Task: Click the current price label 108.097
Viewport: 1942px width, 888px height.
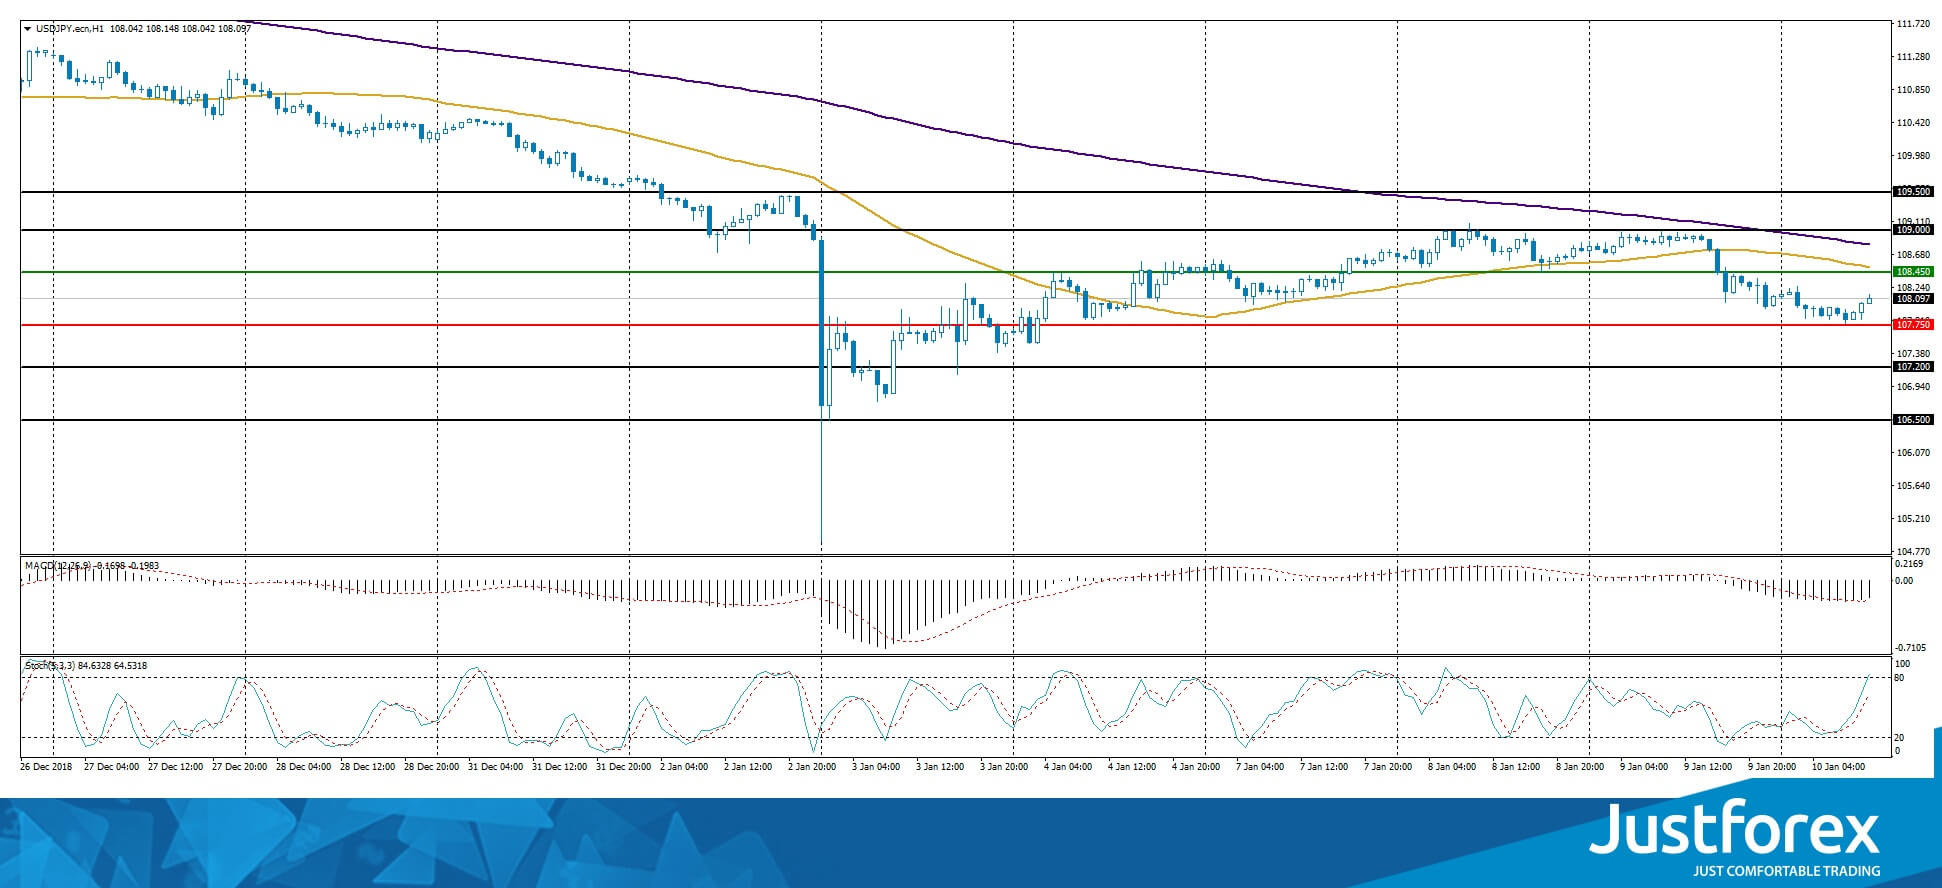Action: point(1913,299)
